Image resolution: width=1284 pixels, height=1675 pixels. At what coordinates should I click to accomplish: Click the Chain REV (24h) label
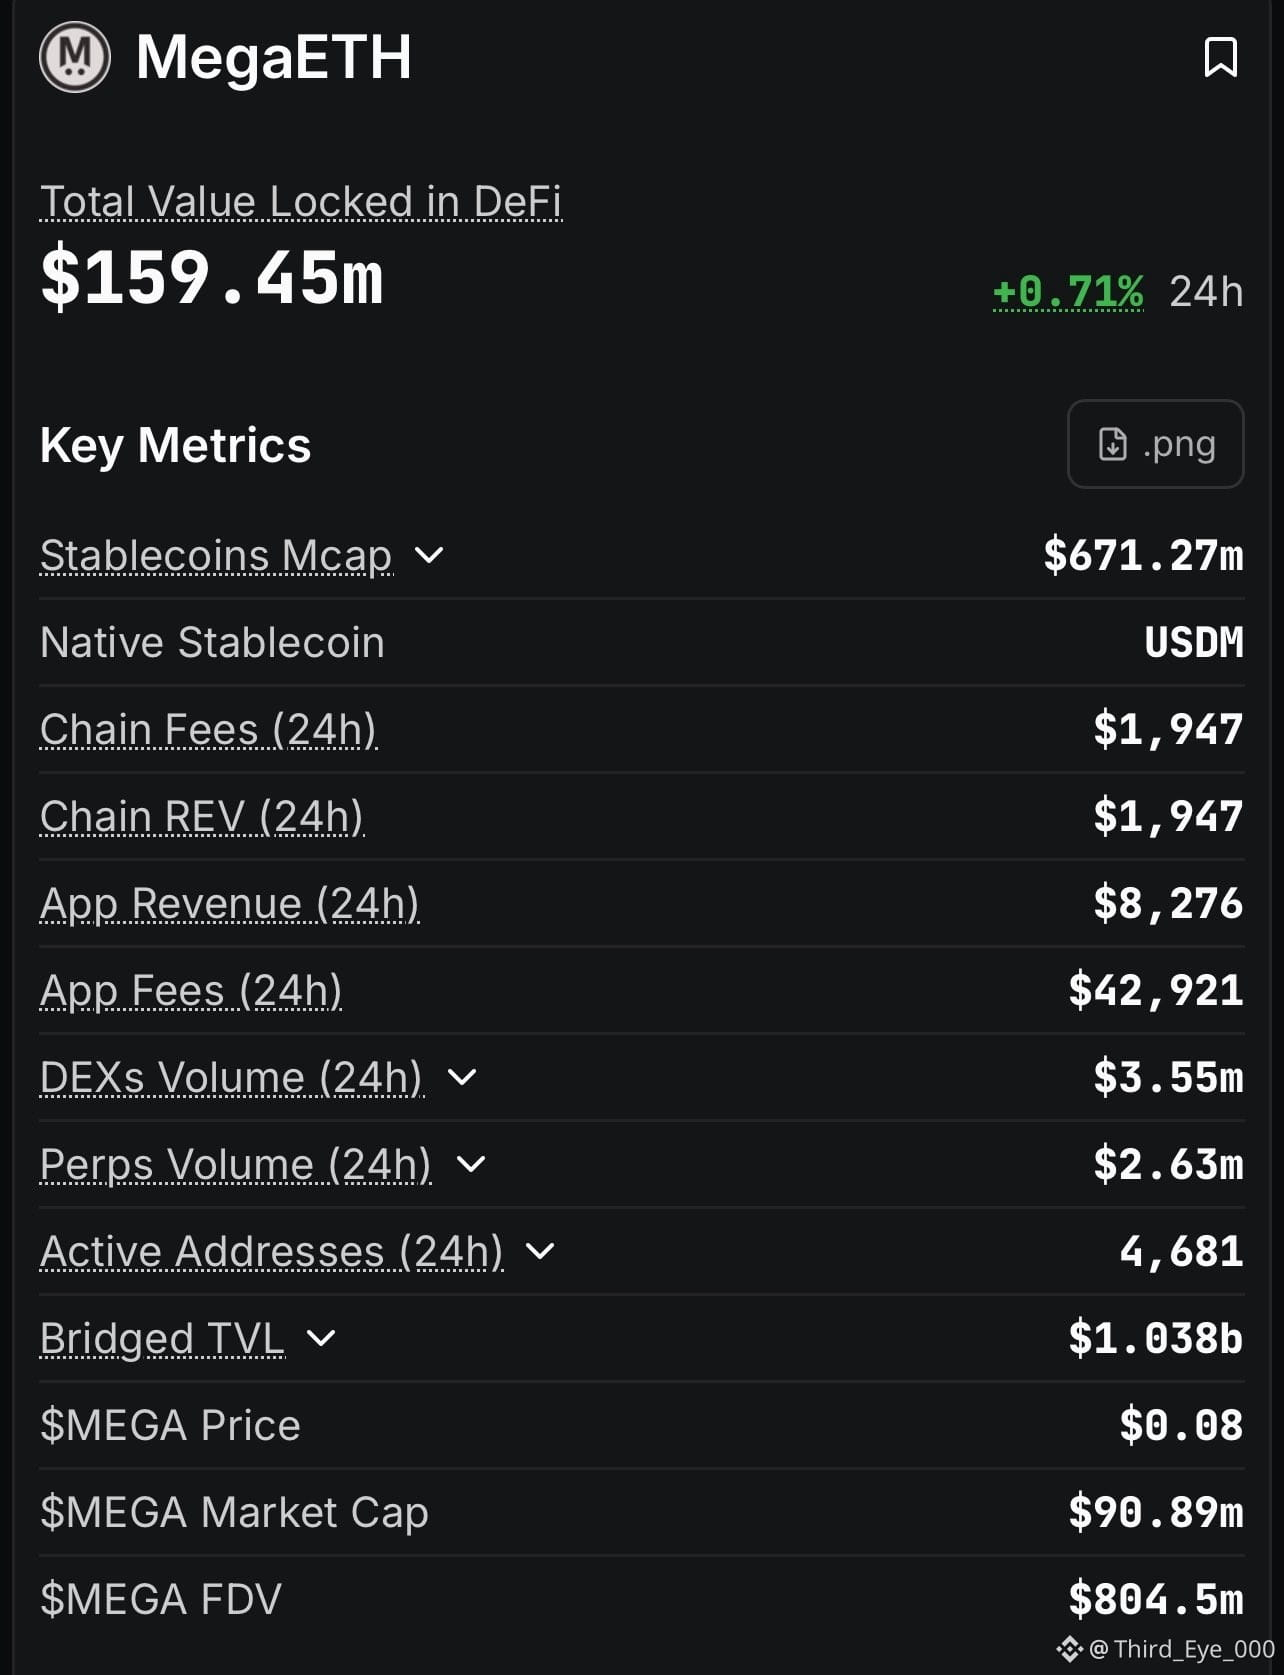(x=202, y=817)
